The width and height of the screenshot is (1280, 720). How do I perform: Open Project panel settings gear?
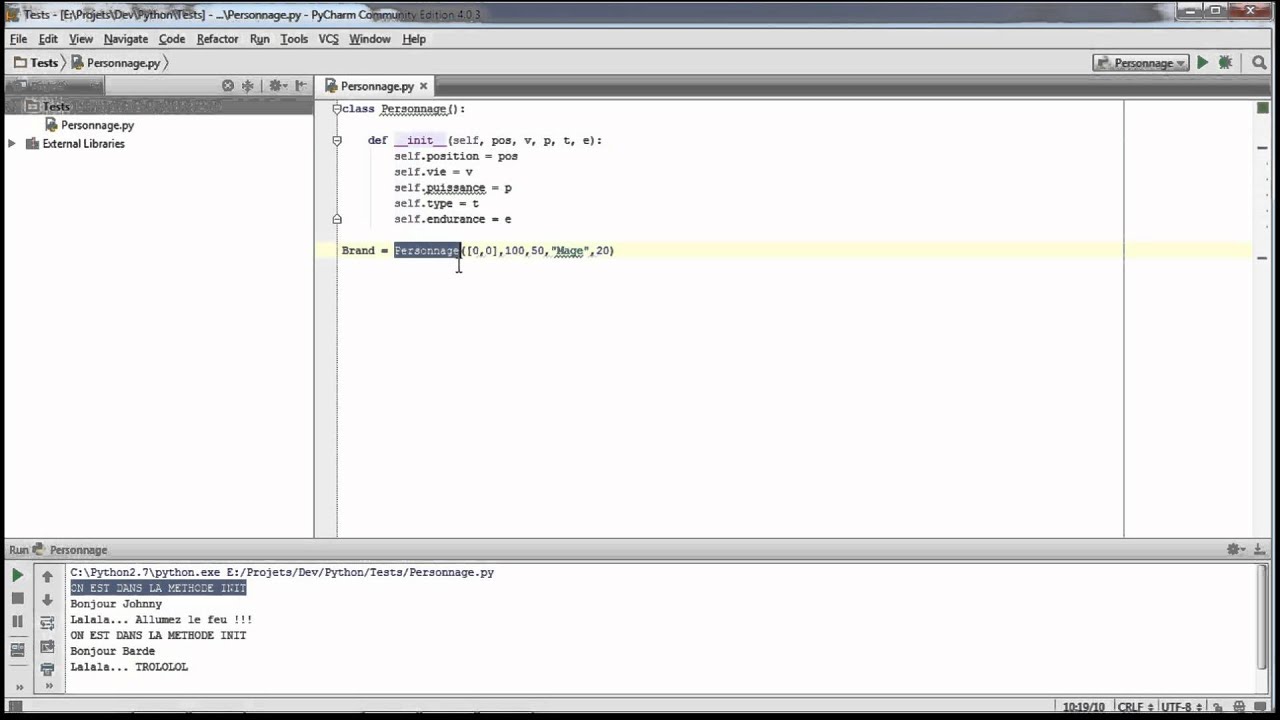pyautogui.click(x=277, y=86)
